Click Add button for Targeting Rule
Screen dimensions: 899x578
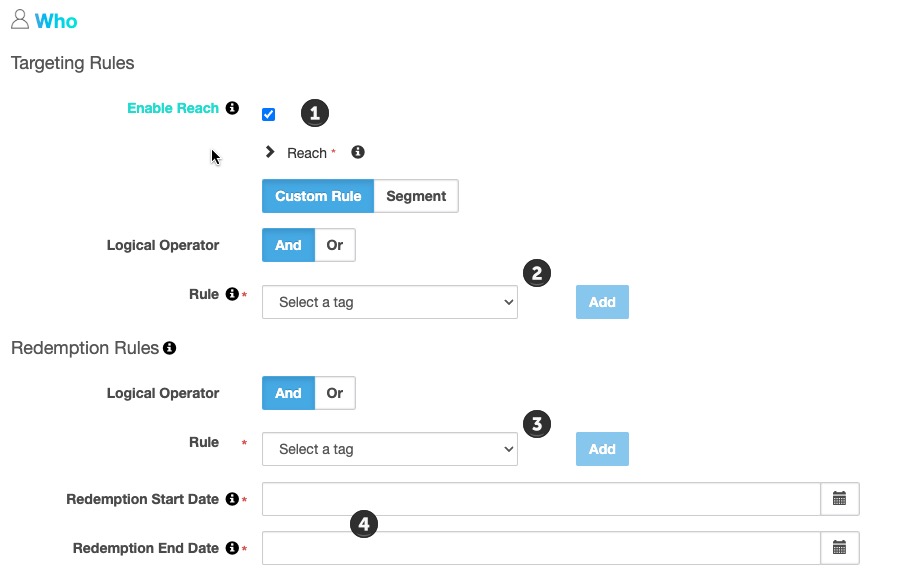click(x=602, y=302)
